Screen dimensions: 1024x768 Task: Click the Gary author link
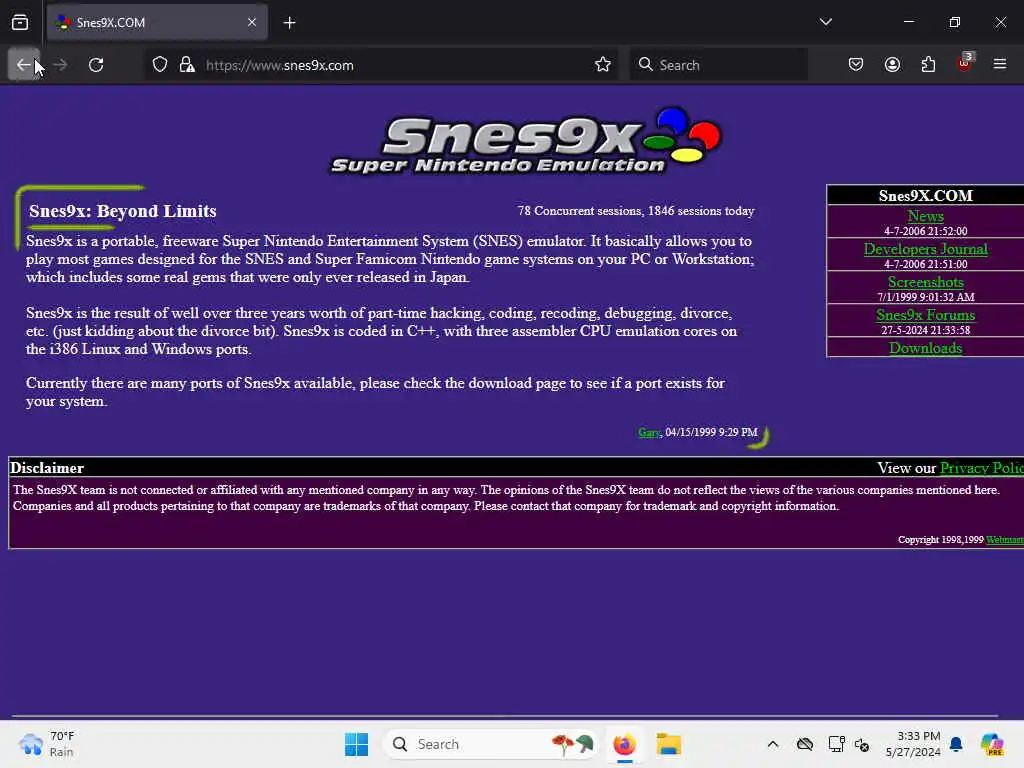click(648, 432)
